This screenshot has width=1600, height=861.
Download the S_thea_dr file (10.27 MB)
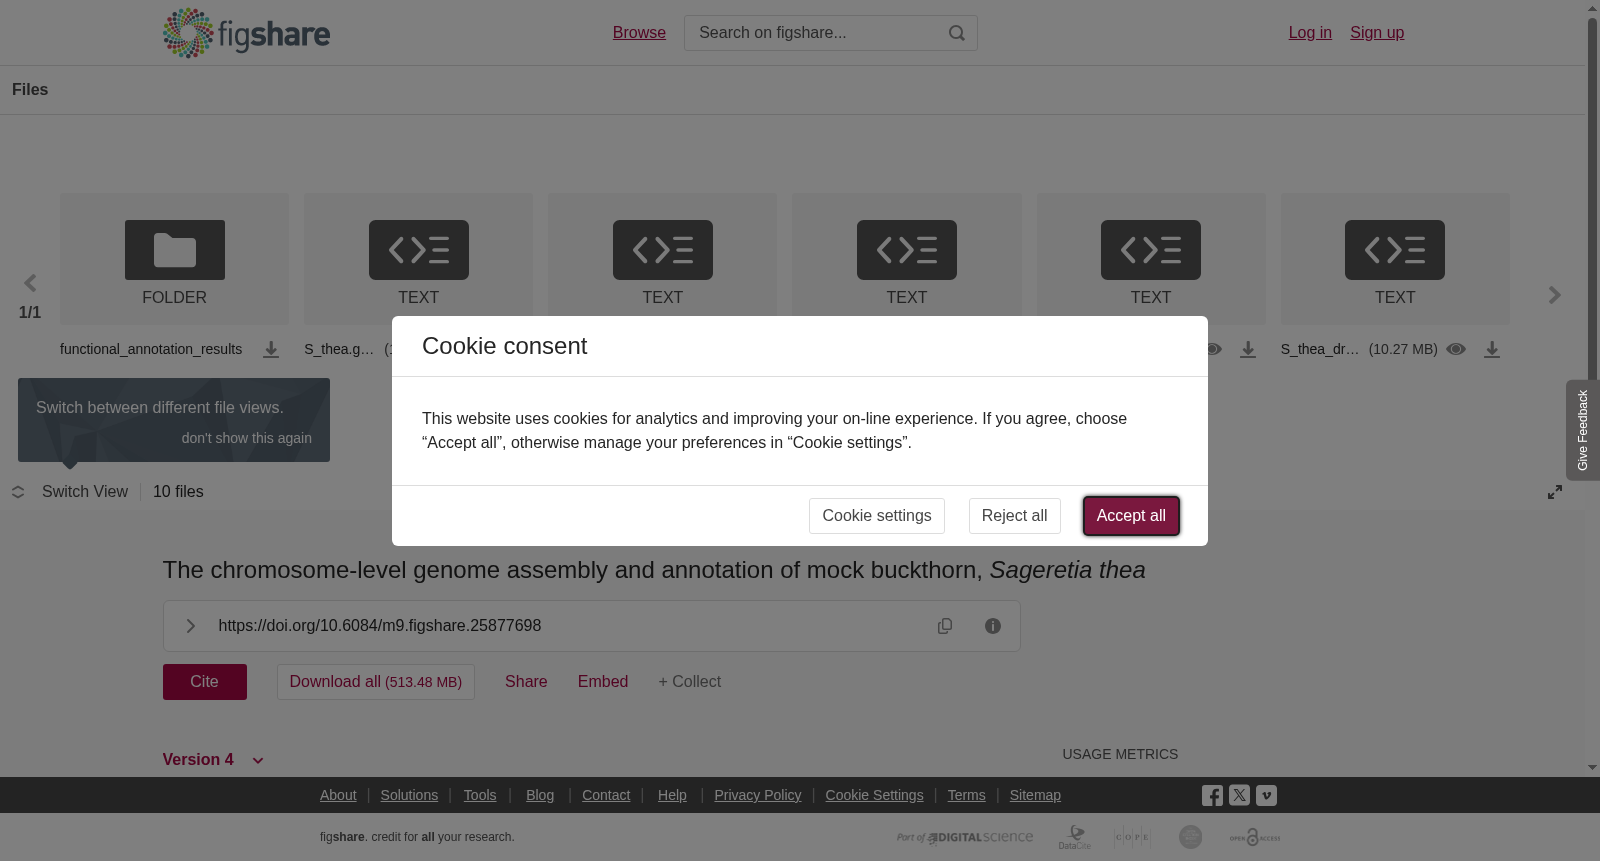pos(1492,349)
